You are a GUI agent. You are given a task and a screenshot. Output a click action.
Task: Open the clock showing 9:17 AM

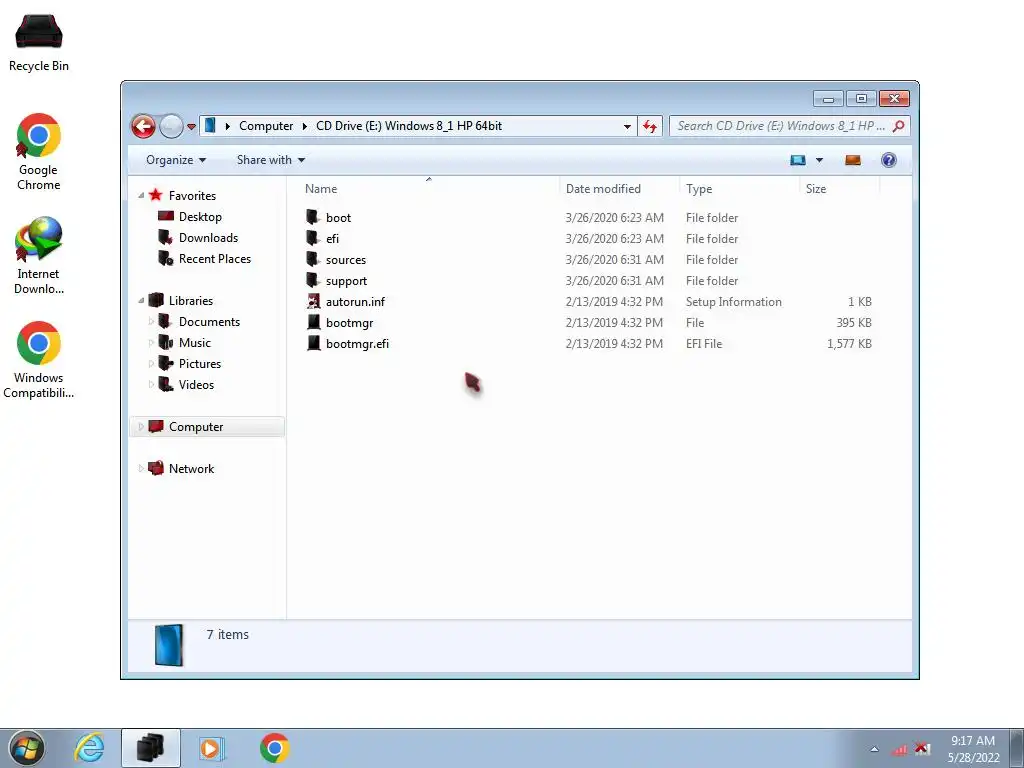[973, 748]
